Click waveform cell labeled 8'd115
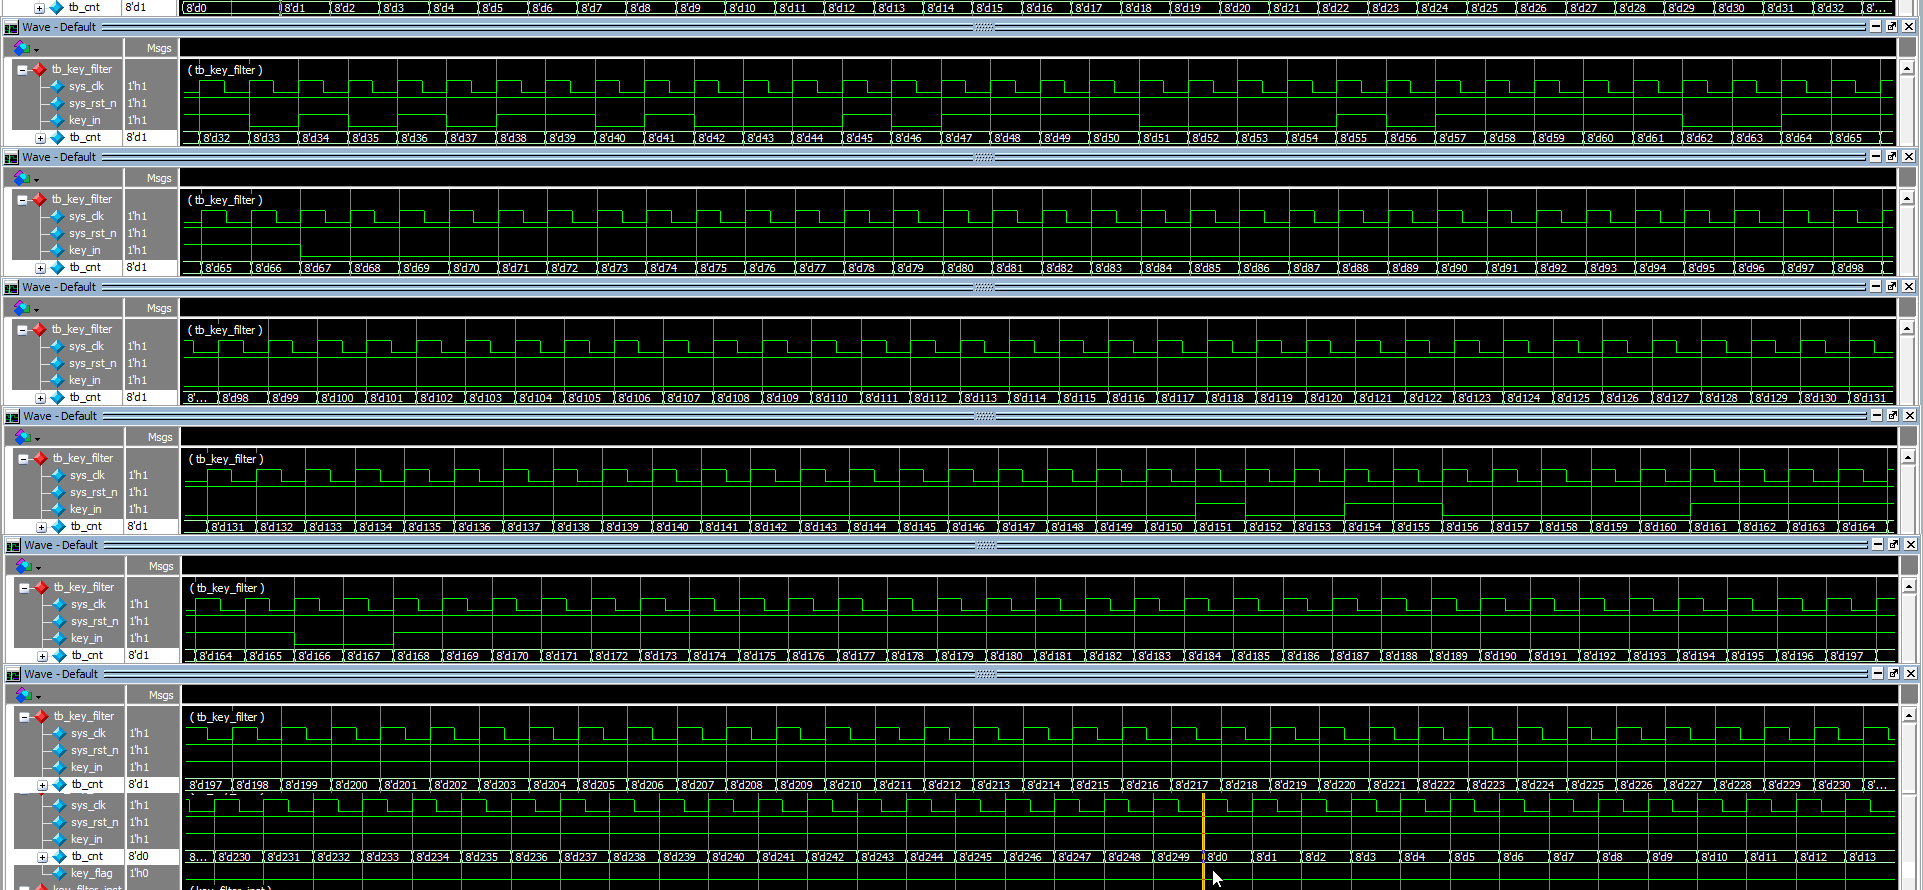This screenshot has height=890, width=1923. (x=1085, y=399)
